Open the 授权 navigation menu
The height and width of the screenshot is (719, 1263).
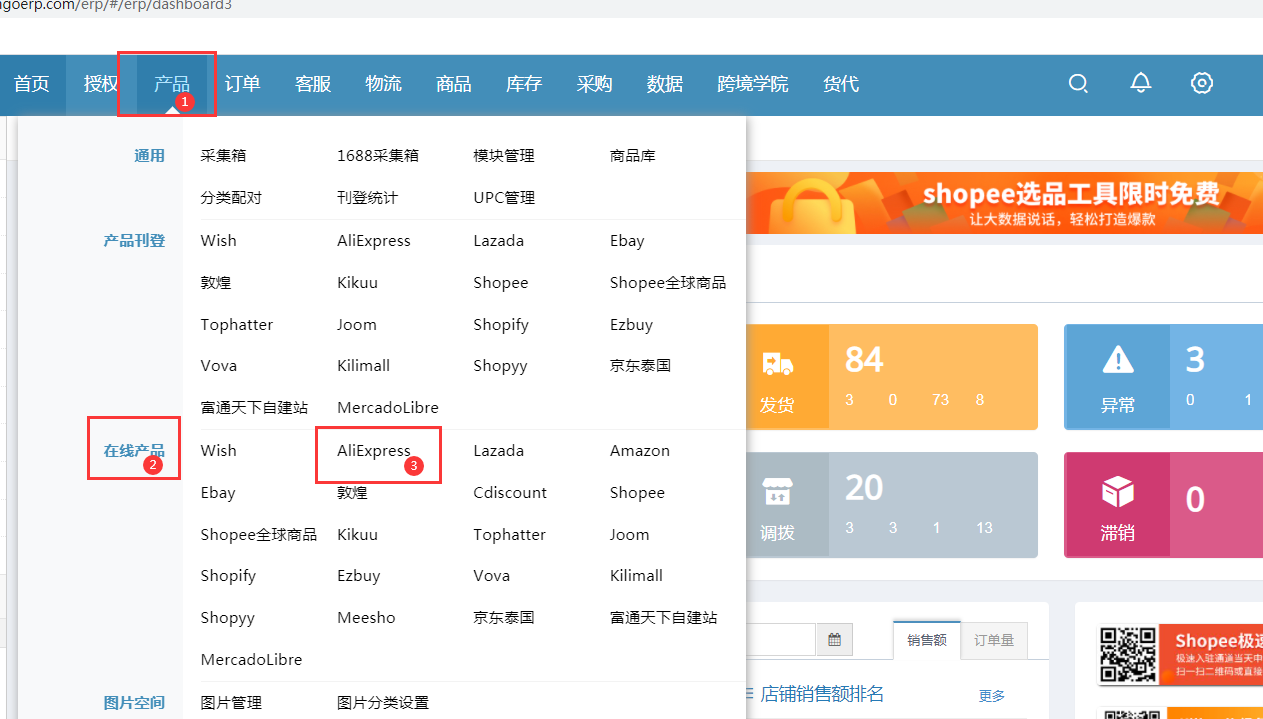(x=101, y=84)
